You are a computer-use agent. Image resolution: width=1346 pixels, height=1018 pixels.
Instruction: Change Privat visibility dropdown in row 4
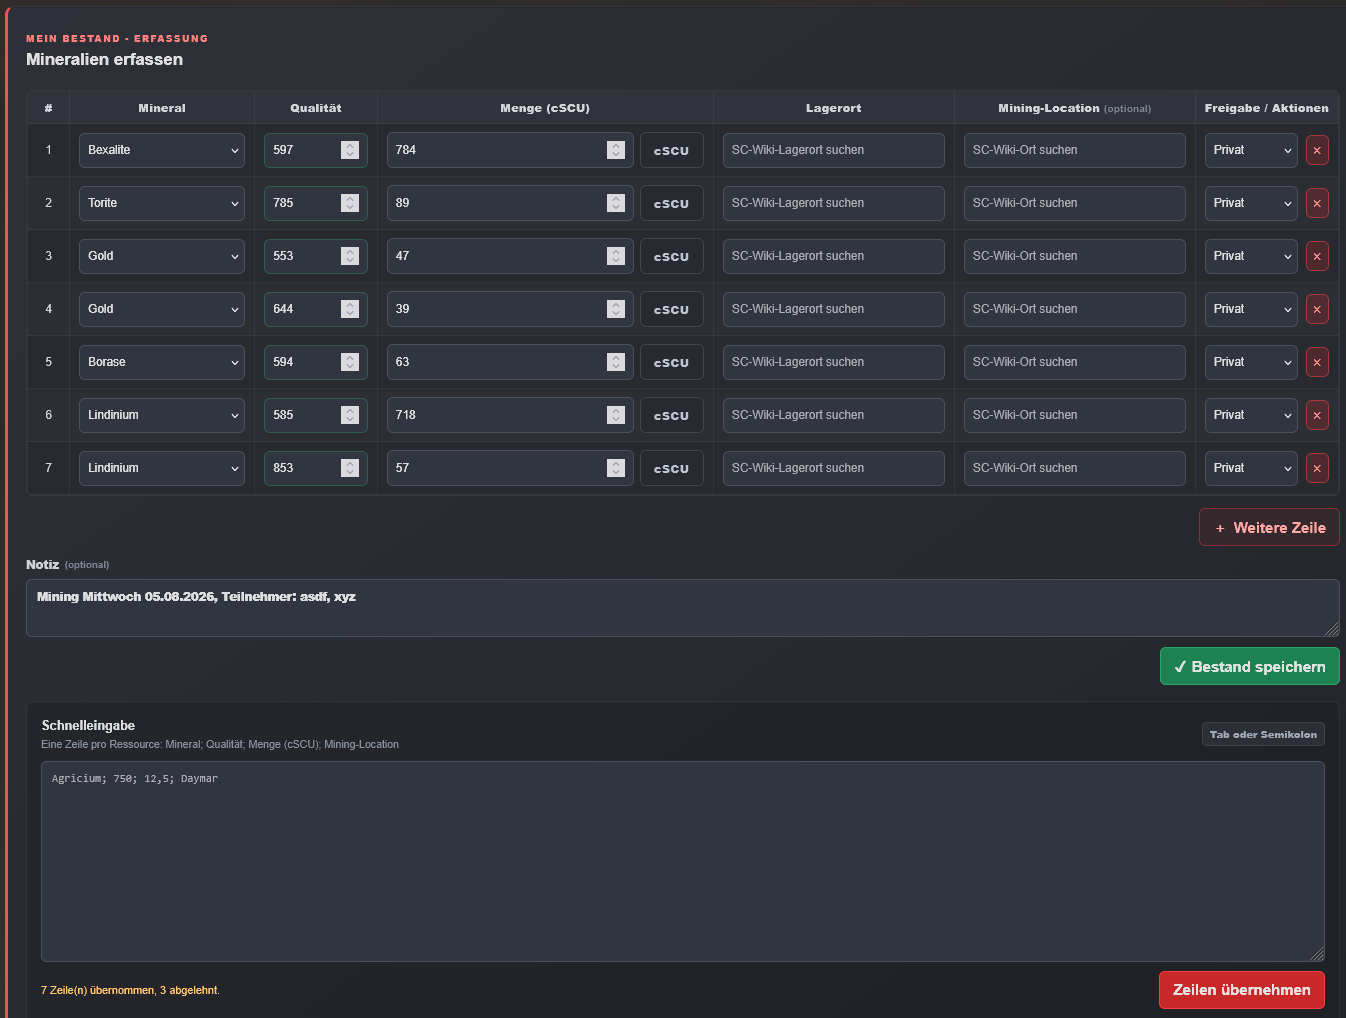click(x=1251, y=309)
